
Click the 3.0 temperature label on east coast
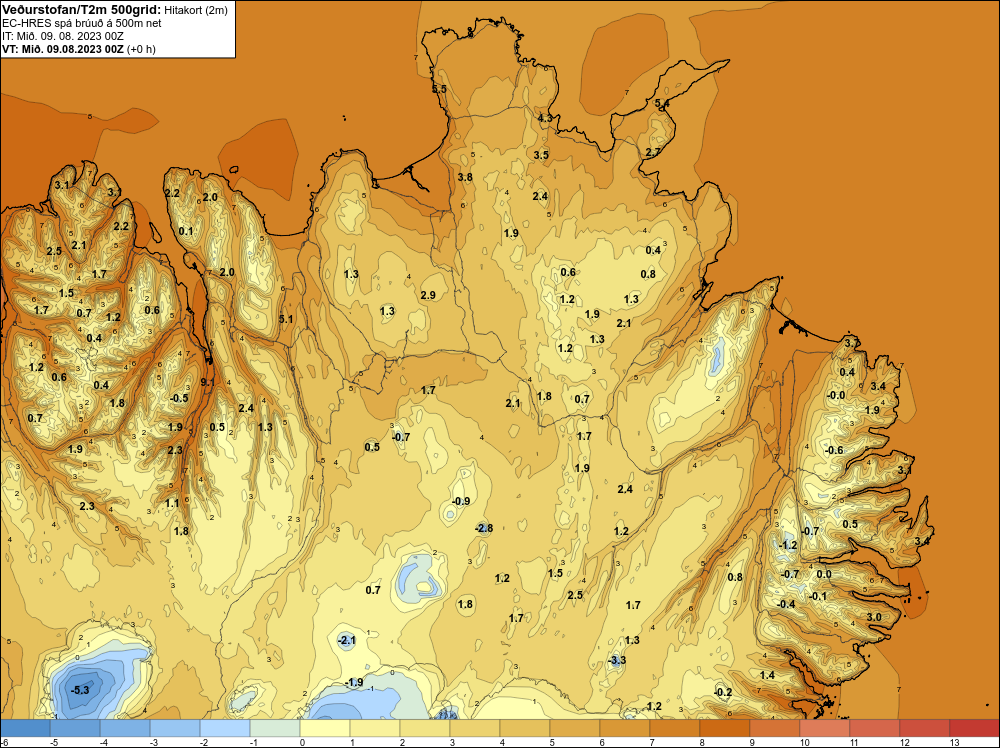[874, 617]
